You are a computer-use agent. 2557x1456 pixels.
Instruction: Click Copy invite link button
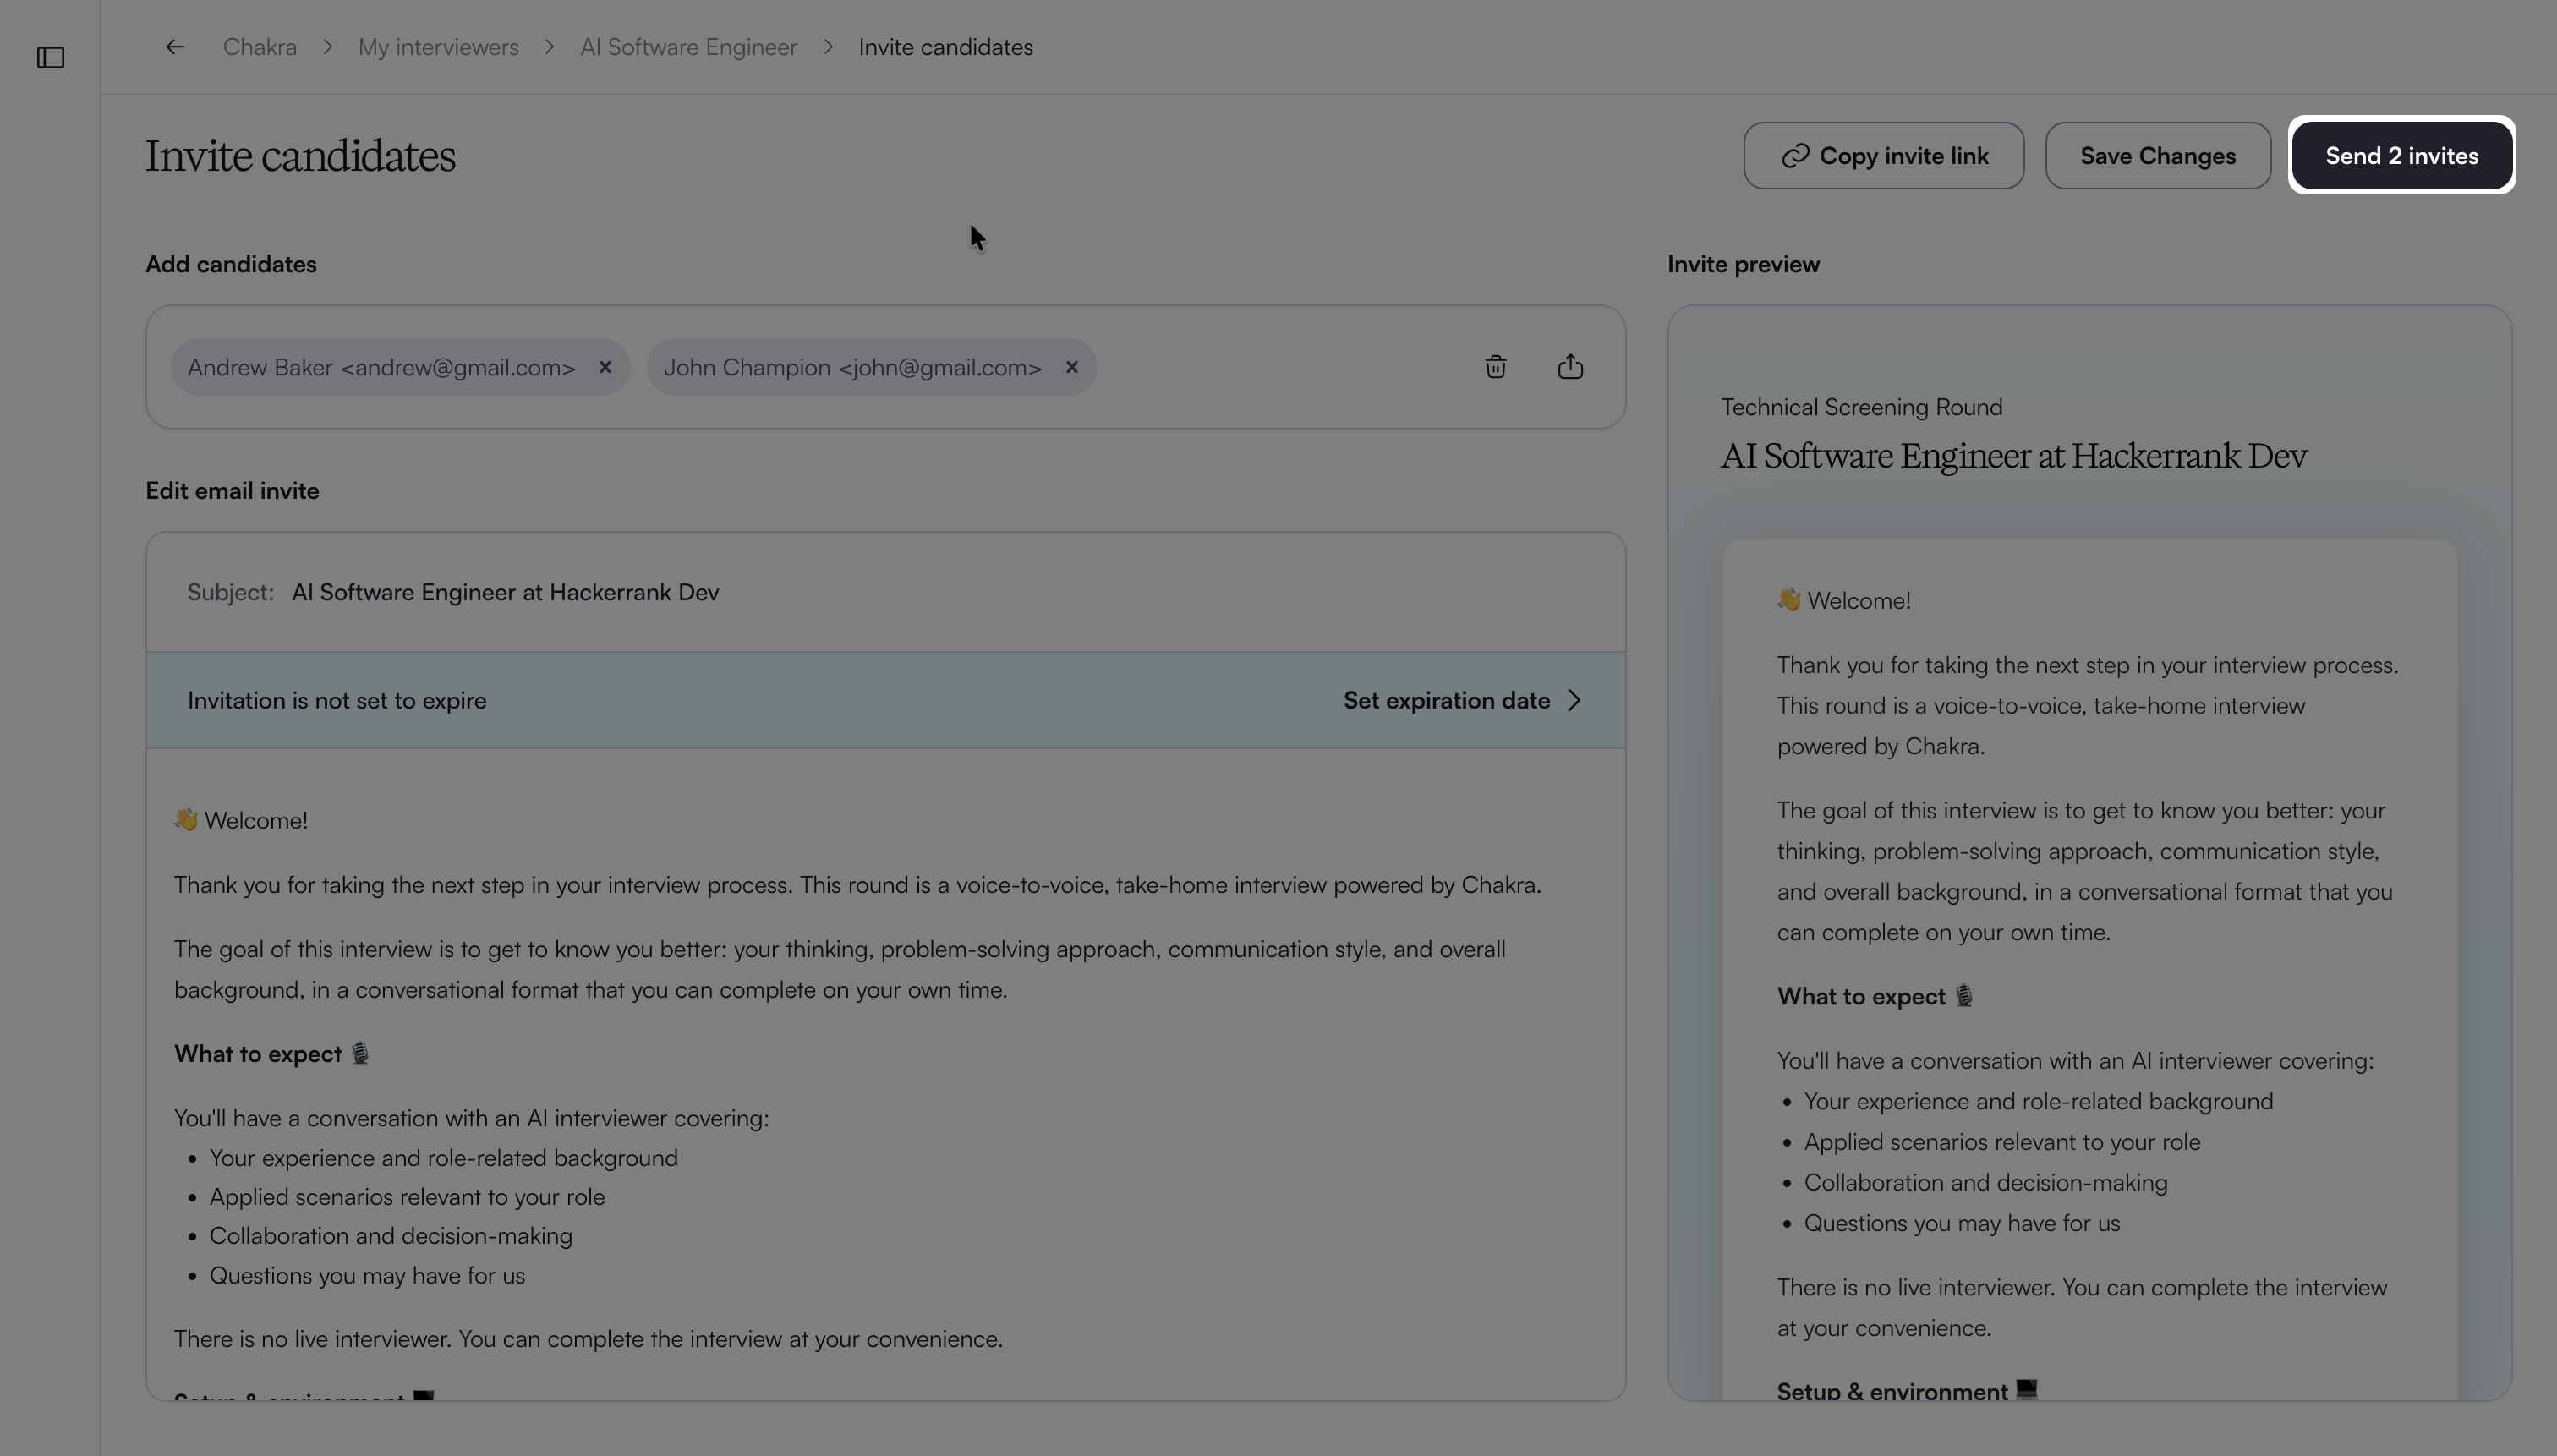click(x=1883, y=156)
